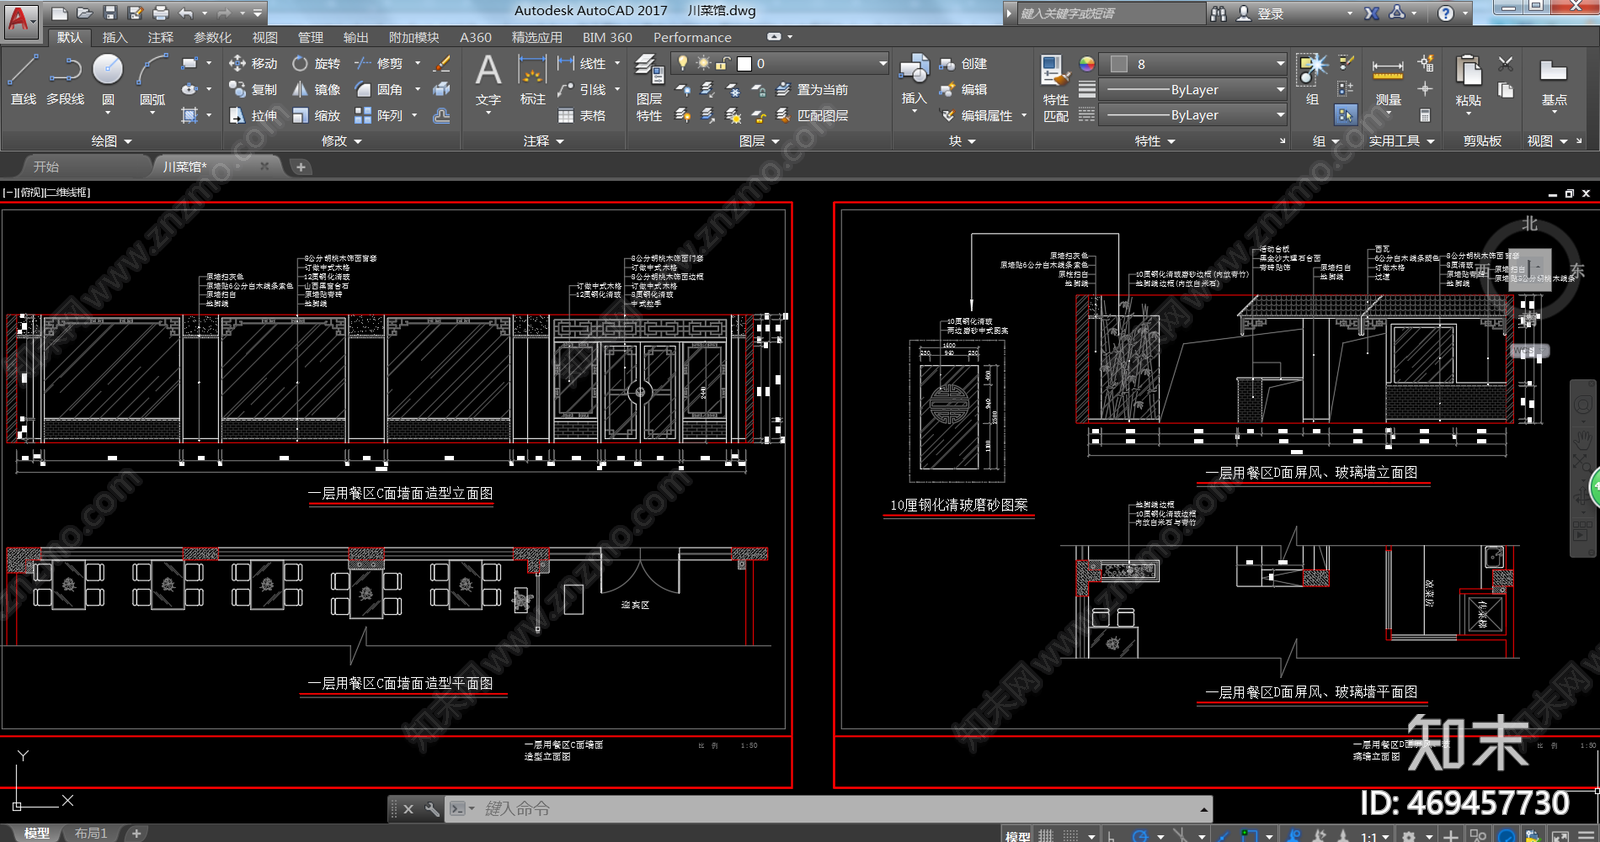Click the 镜像 (Mirror) tool
The height and width of the screenshot is (842, 1600).
[316, 89]
